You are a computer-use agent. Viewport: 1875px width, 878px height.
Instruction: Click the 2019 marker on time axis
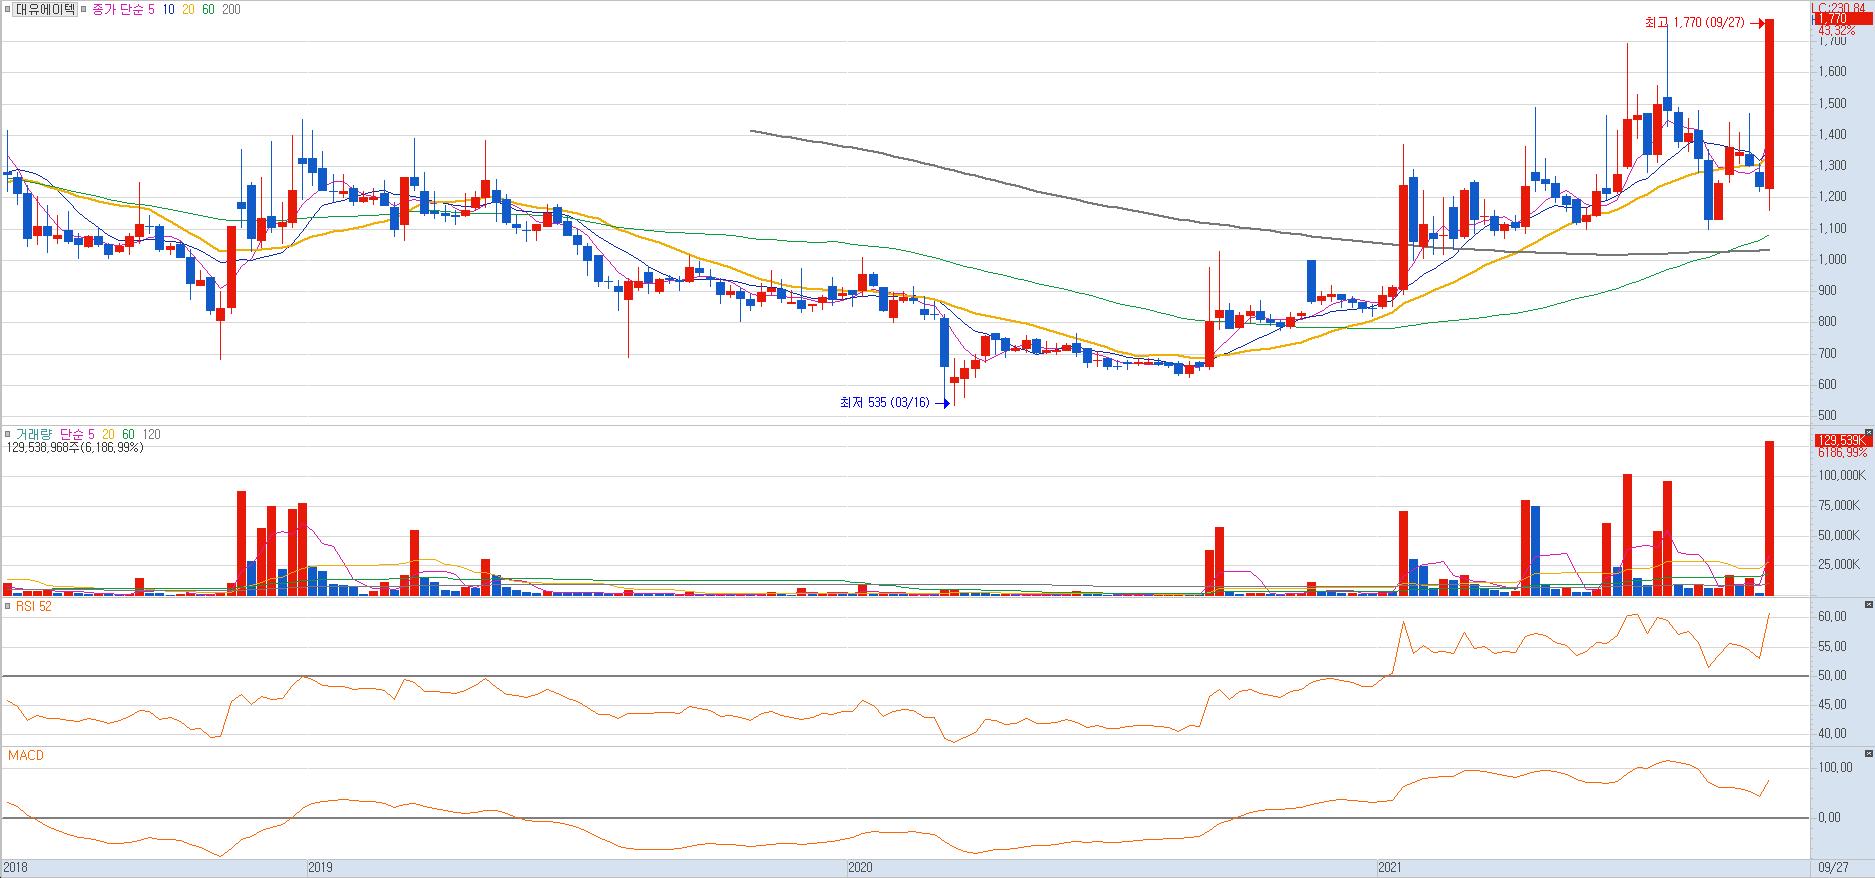[x=320, y=867]
